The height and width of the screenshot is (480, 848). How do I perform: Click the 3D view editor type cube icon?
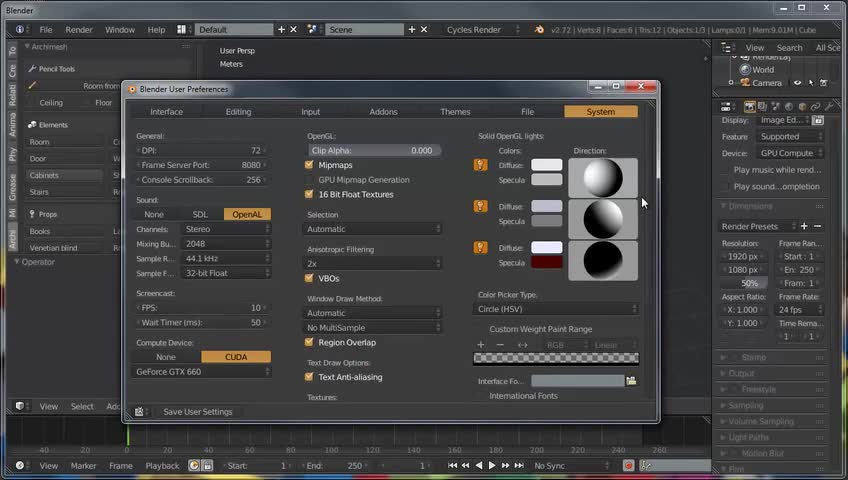(20, 406)
